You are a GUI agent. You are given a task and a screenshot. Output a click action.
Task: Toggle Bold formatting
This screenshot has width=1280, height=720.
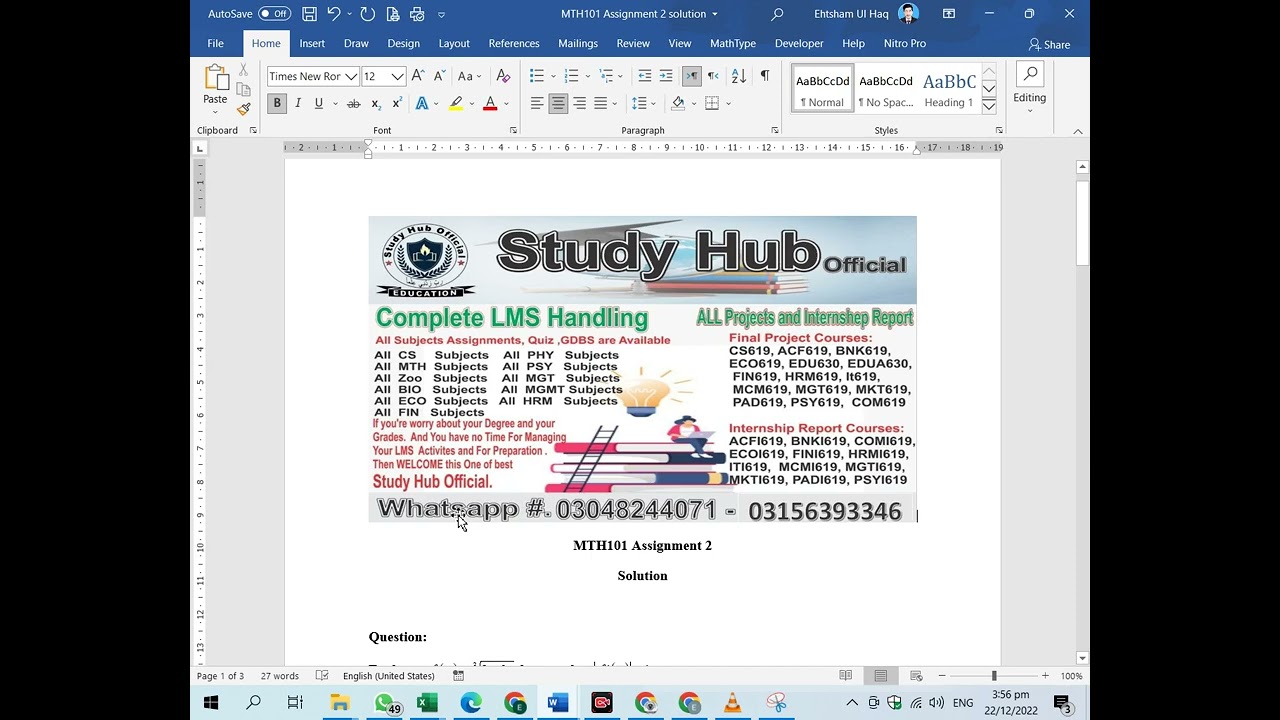click(277, 104)
